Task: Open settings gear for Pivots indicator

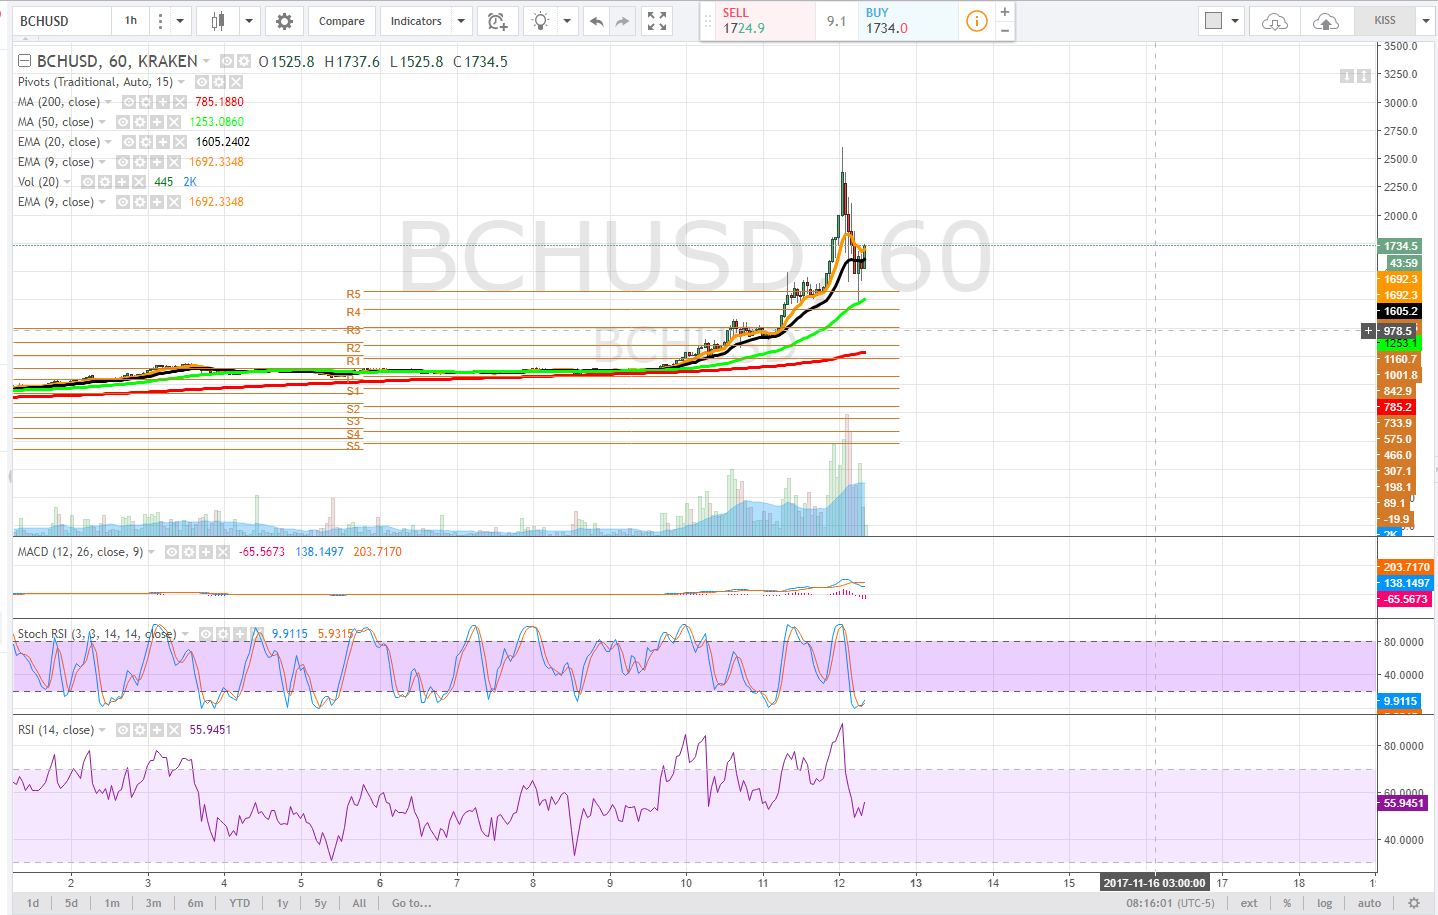Action: click(x=219, y=82)
